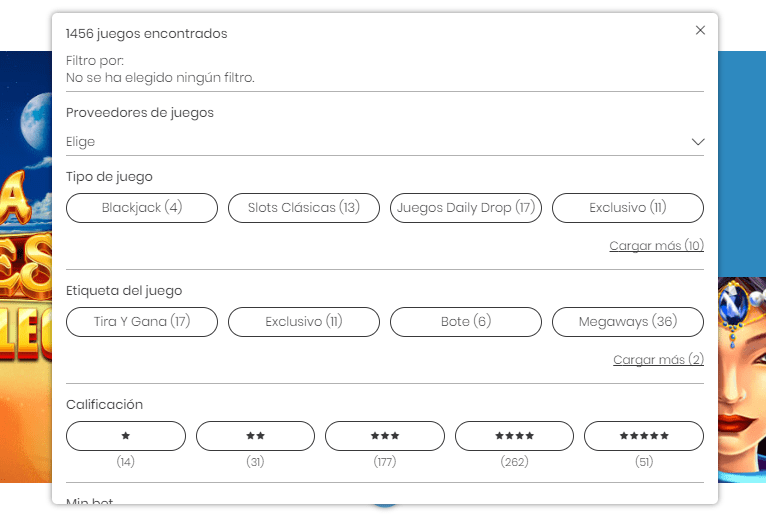Close the game filter dialog
766x520 pixels.
pyautogui.click(x=700, y=30)
